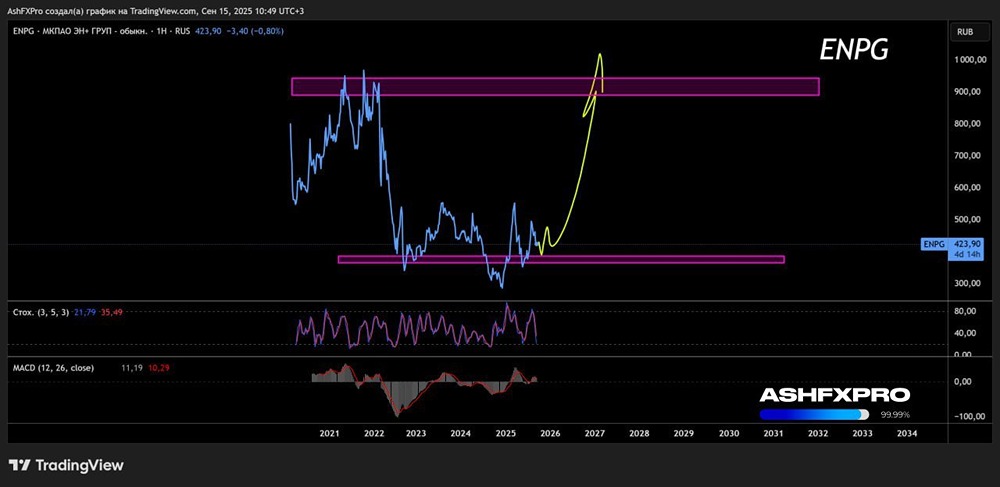Click the 2033 label on the time axis

[x=862, y=433]
